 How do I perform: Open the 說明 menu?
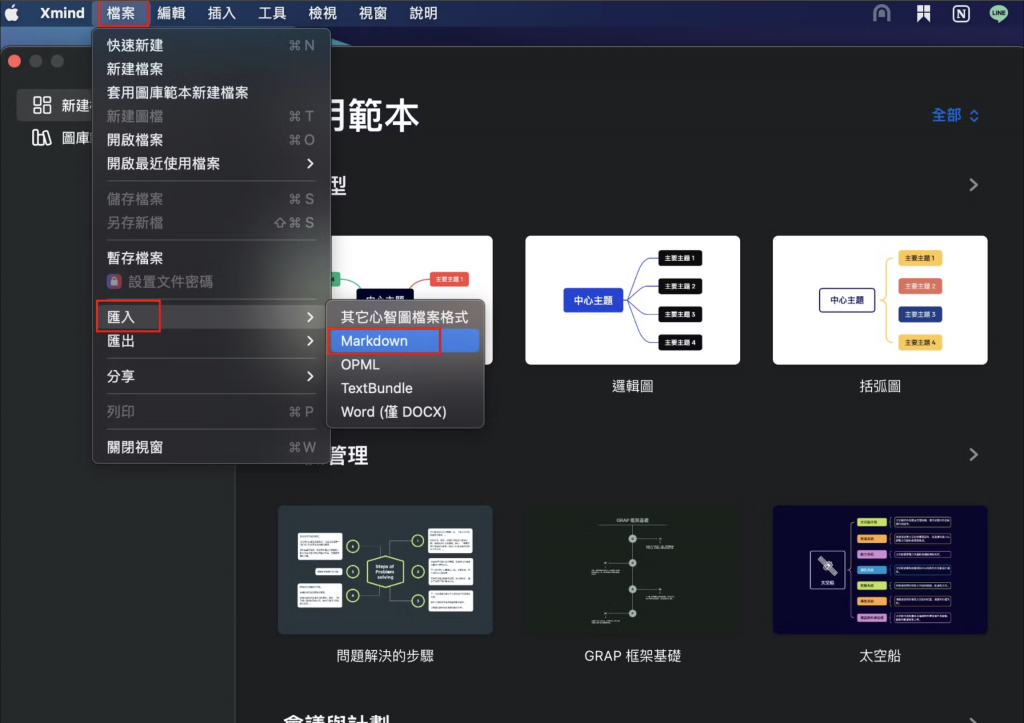[x=423, y=13]
